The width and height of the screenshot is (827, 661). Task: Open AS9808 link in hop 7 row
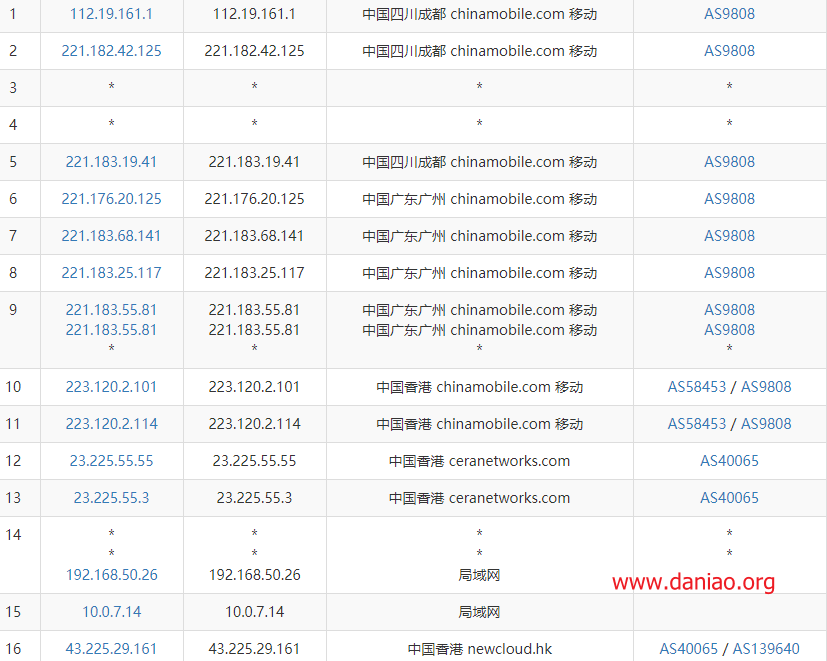click(729, 236)
